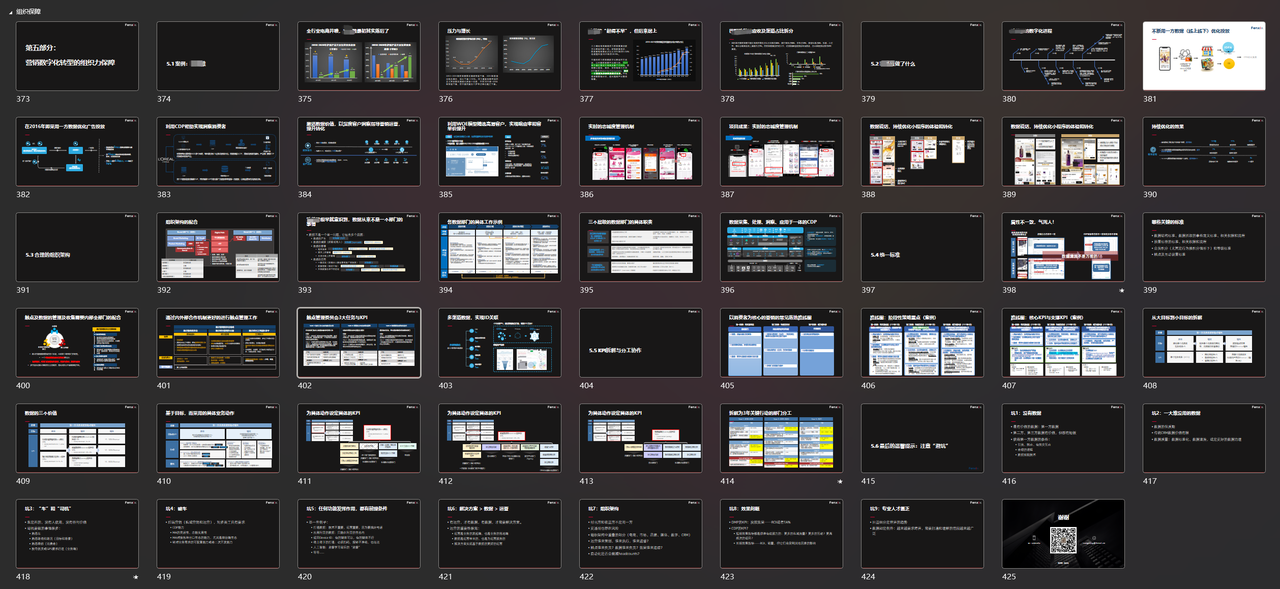
Task: Select slide 392 titled 组织架构的配合
Action: coord(218,247)
